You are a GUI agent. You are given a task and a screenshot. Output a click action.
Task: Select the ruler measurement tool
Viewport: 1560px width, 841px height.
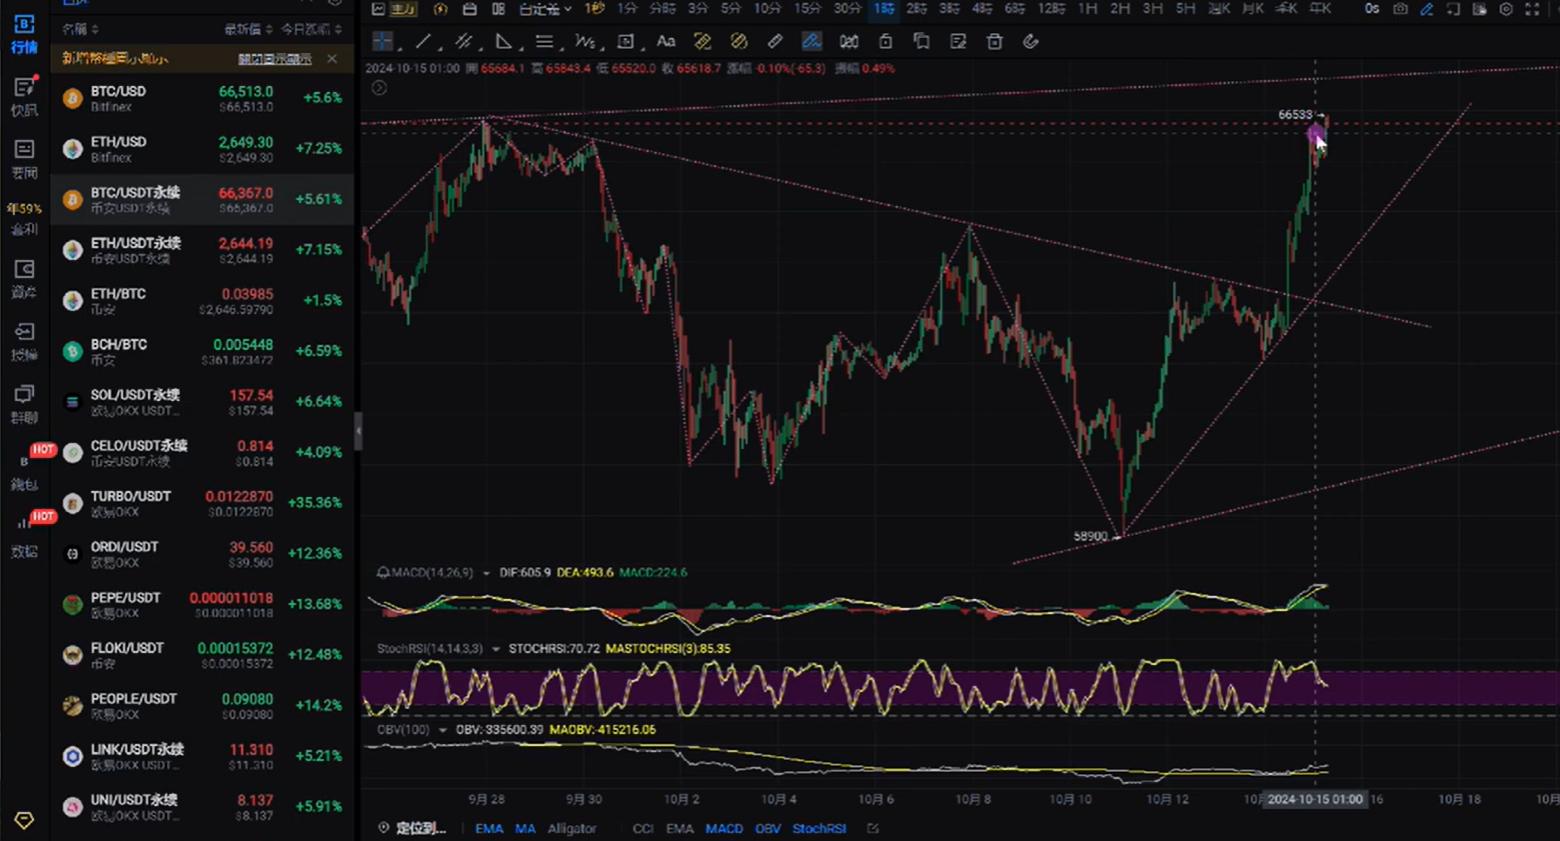click(x=774, y=42)
